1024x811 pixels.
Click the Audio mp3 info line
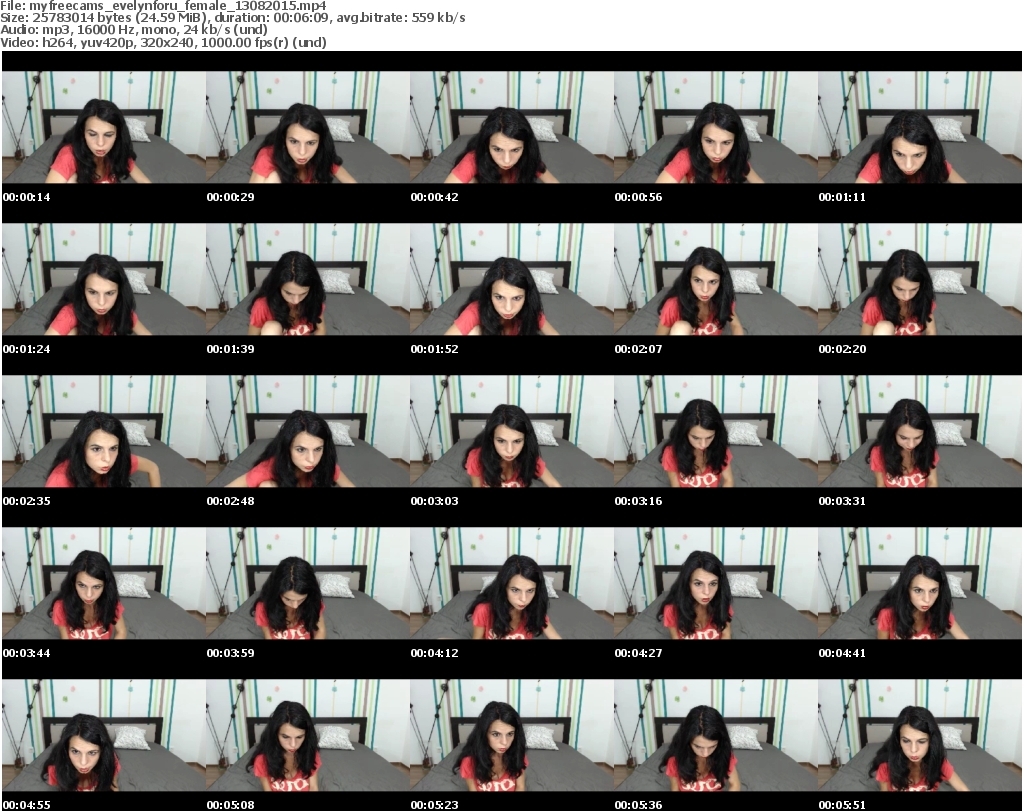coord(134,30)
